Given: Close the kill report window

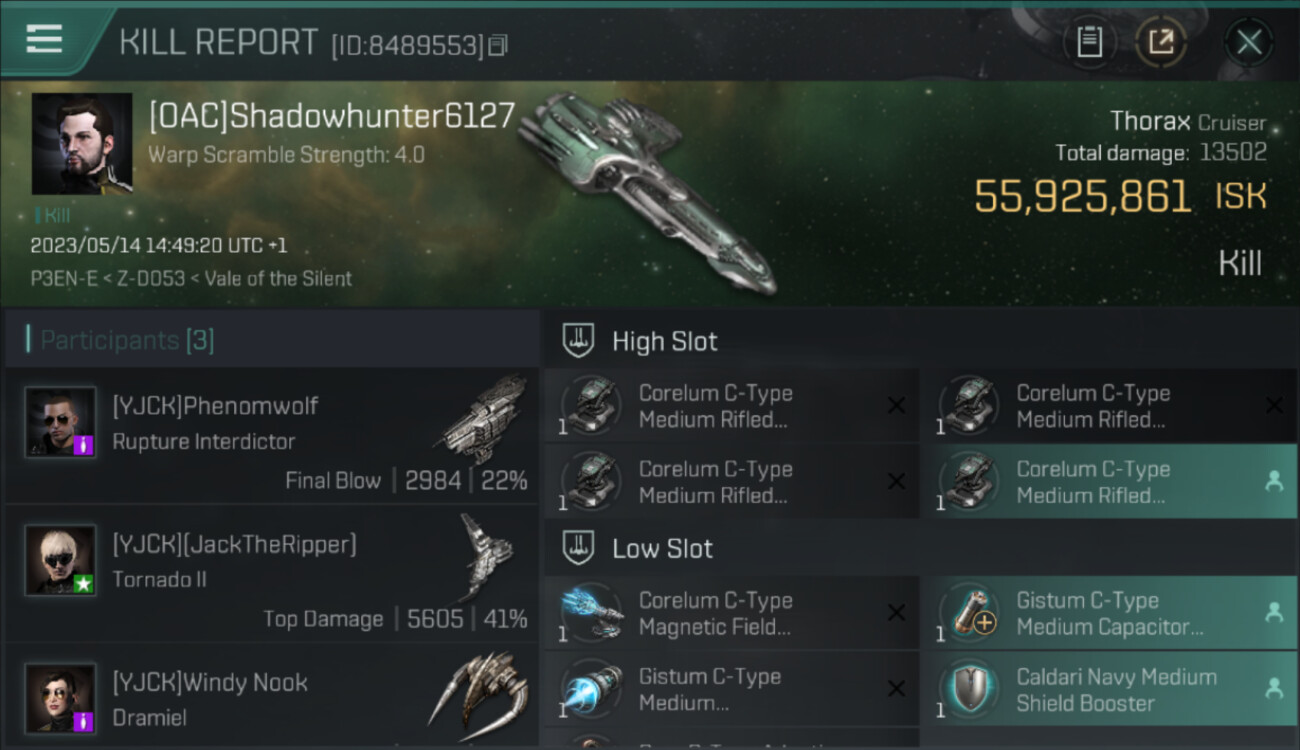Looking at the screenshot, I should click(x=1249, y=42).
